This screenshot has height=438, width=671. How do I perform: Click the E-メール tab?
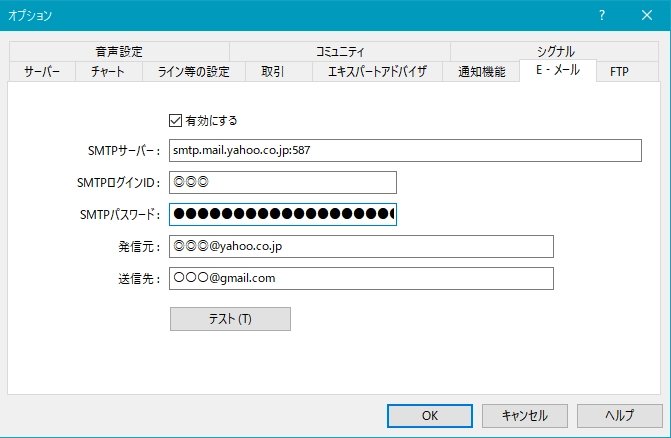point(558,70)
